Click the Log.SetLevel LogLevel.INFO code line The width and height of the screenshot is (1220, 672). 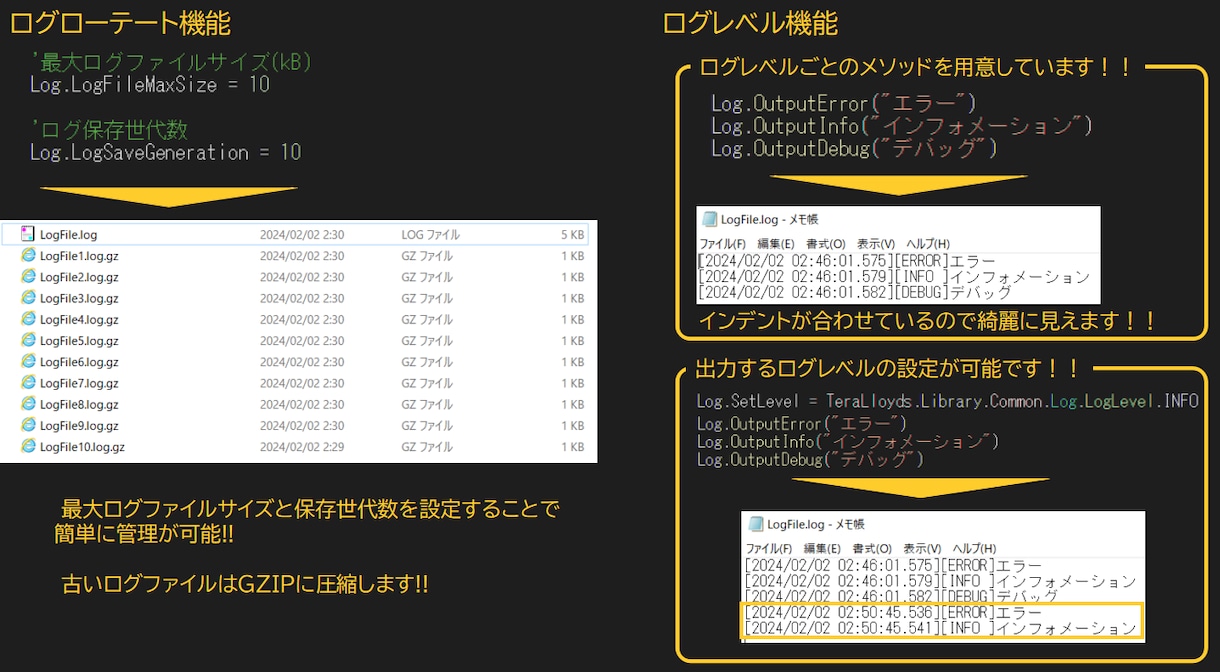tap(947, 401)
